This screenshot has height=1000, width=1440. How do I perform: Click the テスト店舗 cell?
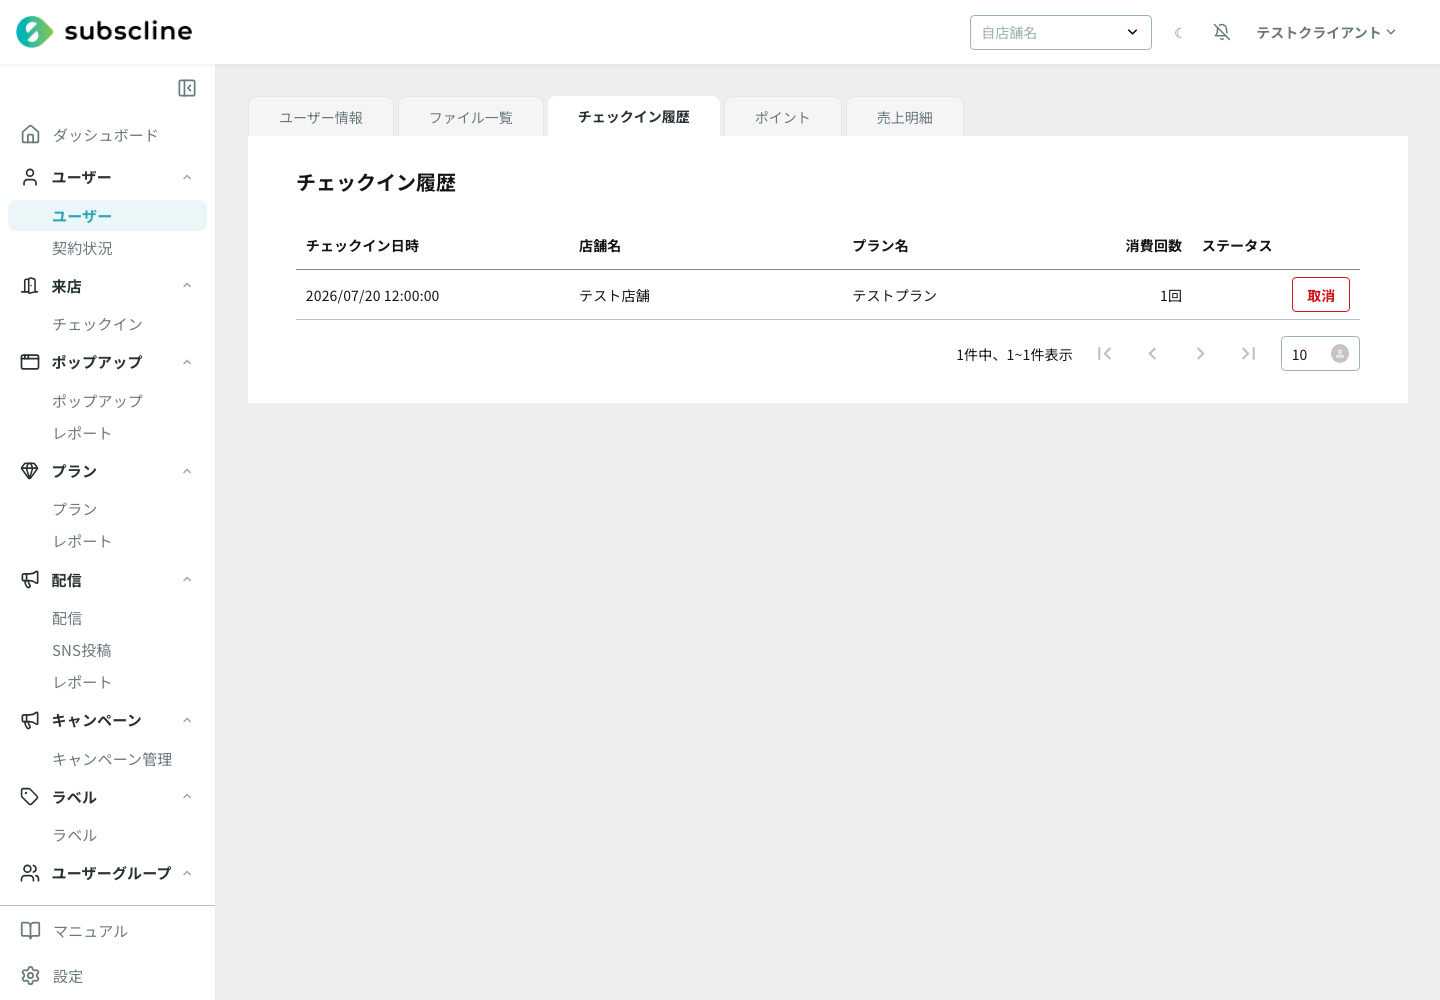[x=614, y=296]
